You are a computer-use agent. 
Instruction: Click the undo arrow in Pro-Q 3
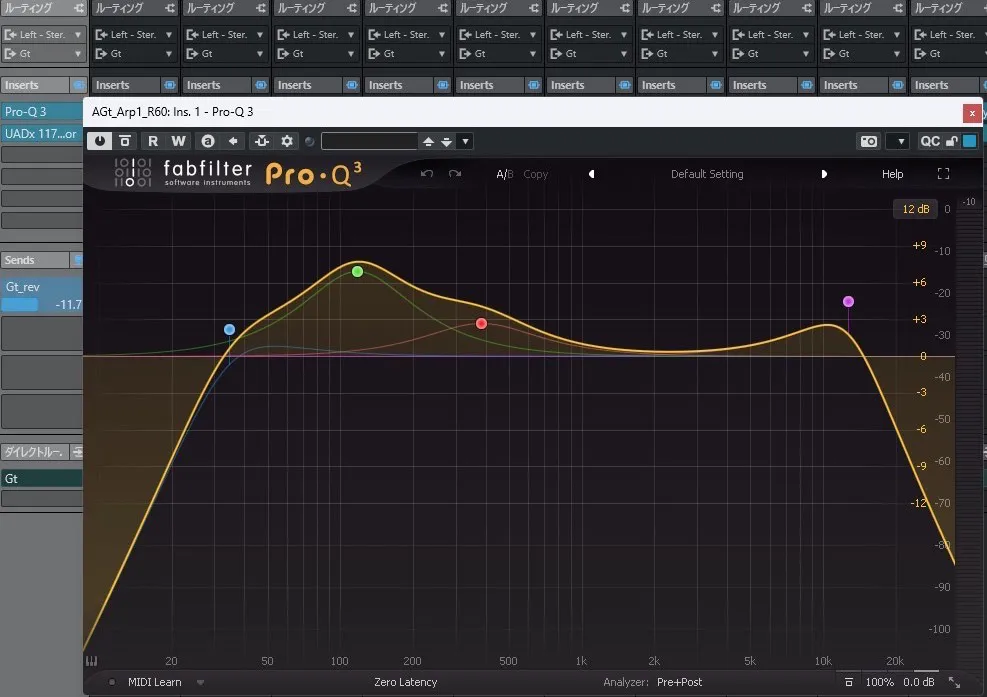427,174
